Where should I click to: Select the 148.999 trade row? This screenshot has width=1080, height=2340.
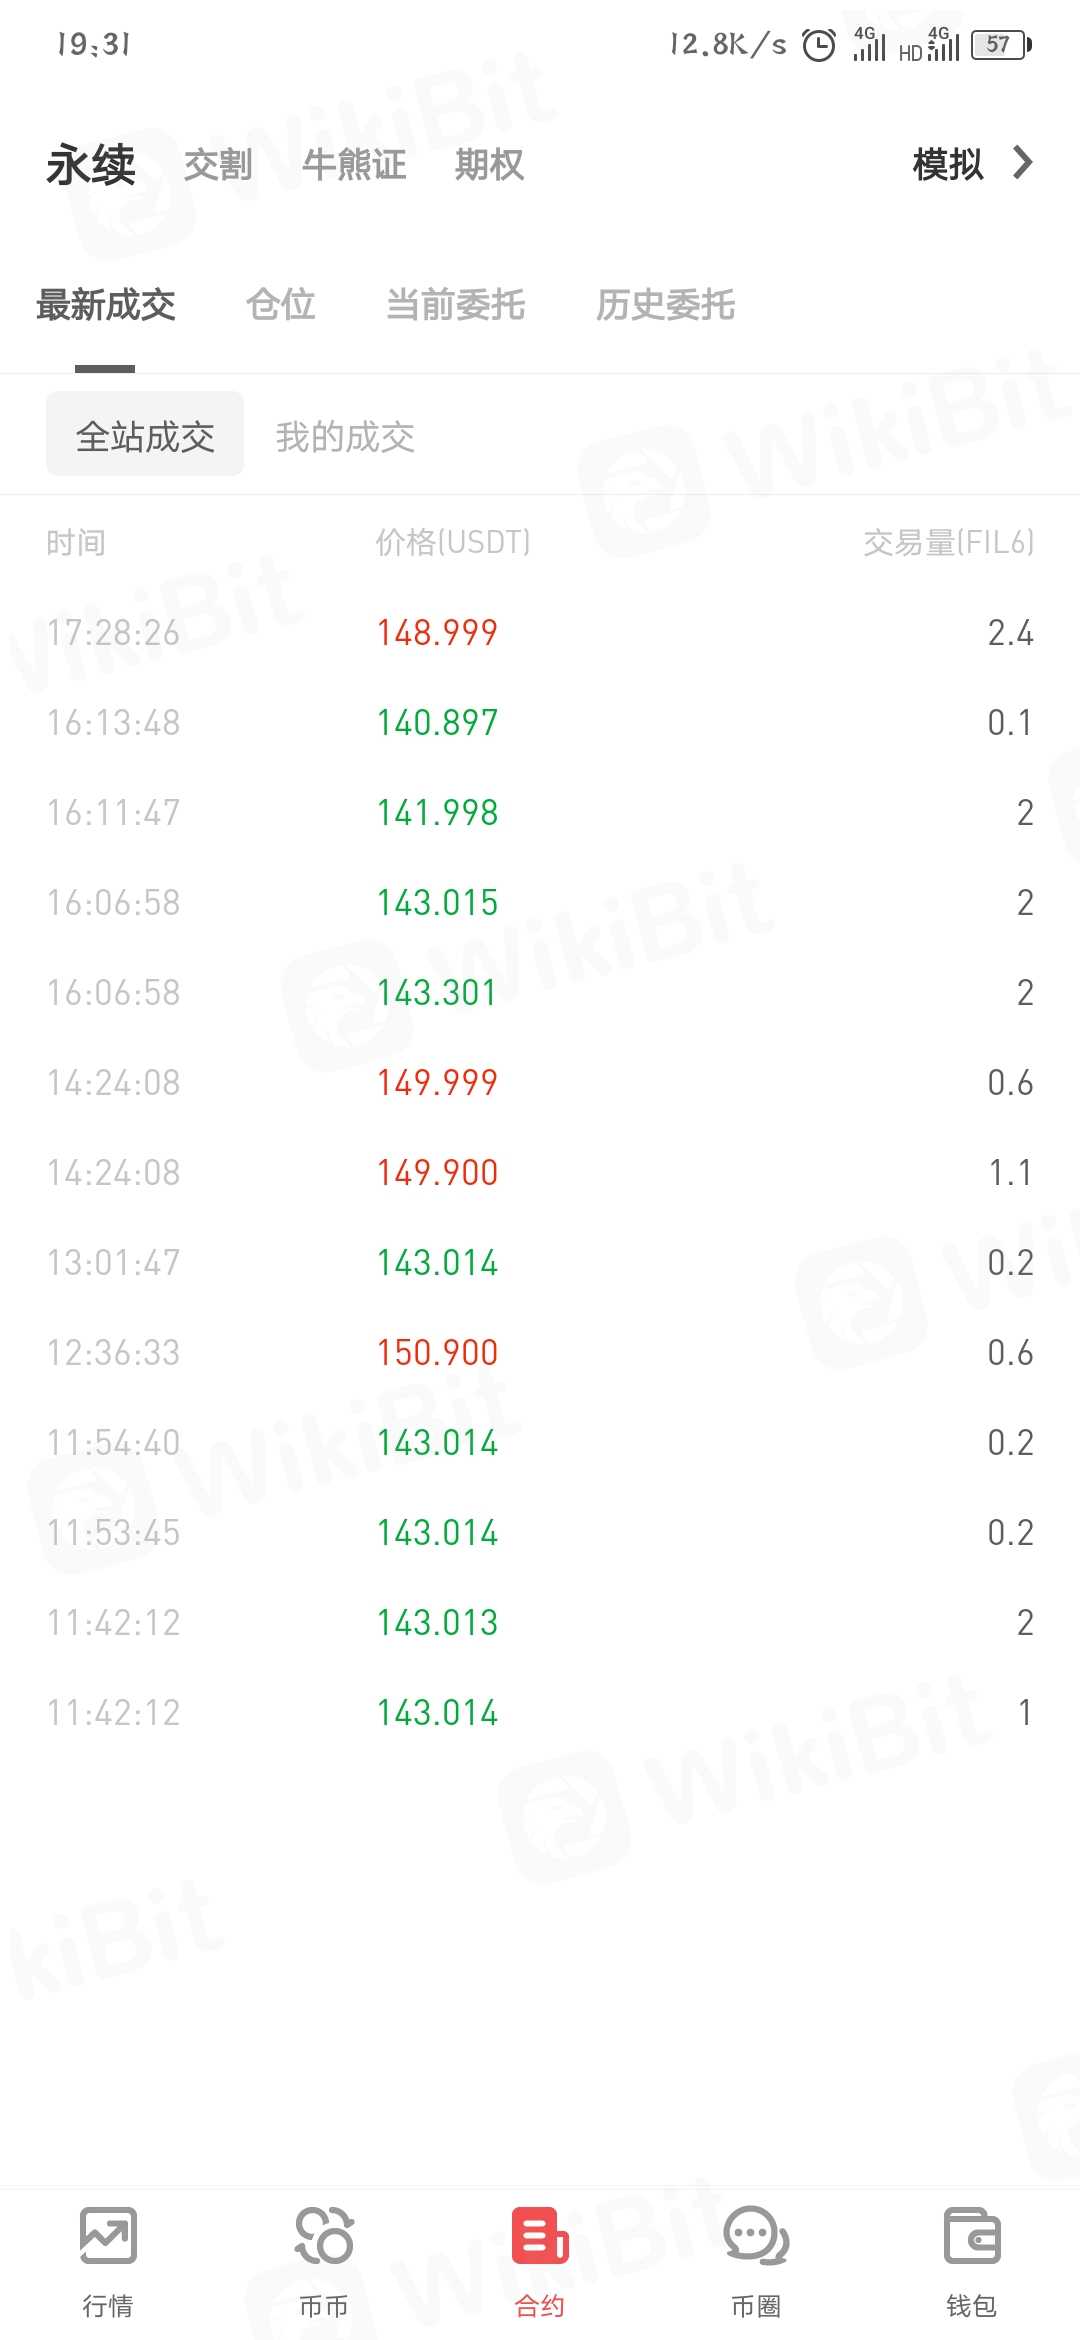tap(540, 632)
